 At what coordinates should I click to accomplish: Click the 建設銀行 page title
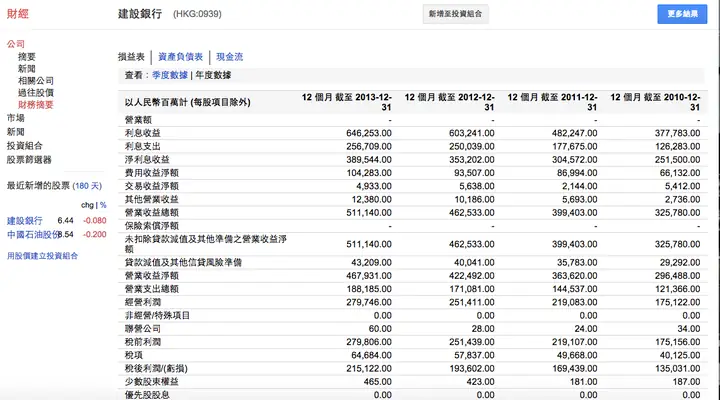[140, 14]
